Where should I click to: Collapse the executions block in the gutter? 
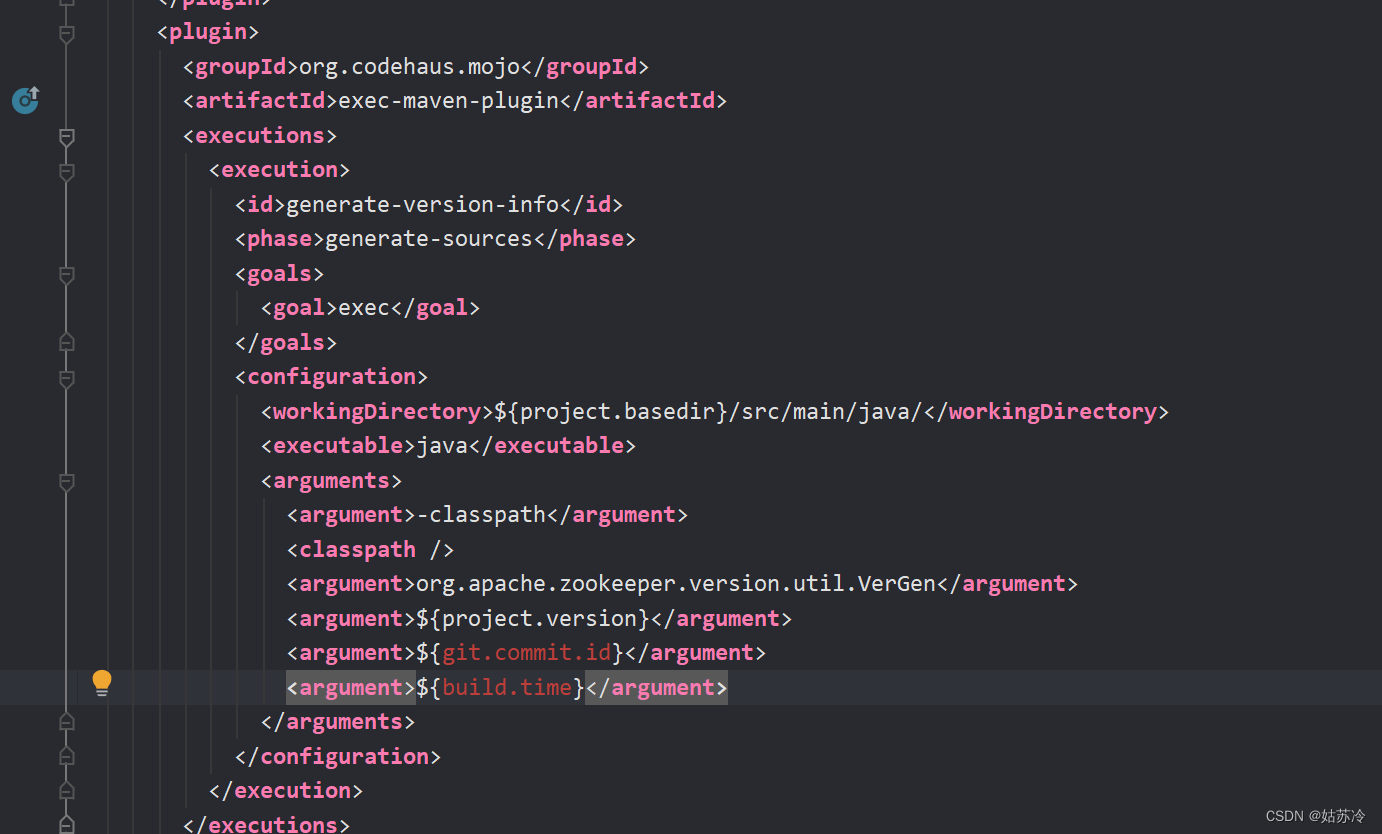point(66,138)
